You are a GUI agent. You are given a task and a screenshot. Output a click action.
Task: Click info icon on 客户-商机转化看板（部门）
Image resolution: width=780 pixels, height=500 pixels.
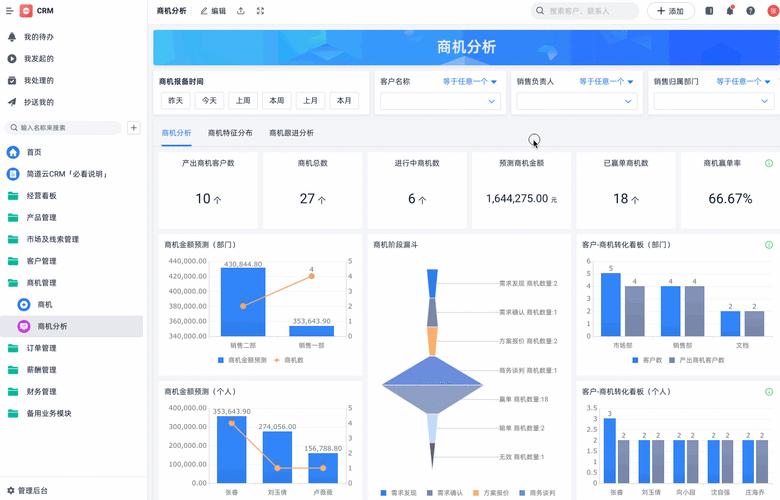[x=769, y=245]
